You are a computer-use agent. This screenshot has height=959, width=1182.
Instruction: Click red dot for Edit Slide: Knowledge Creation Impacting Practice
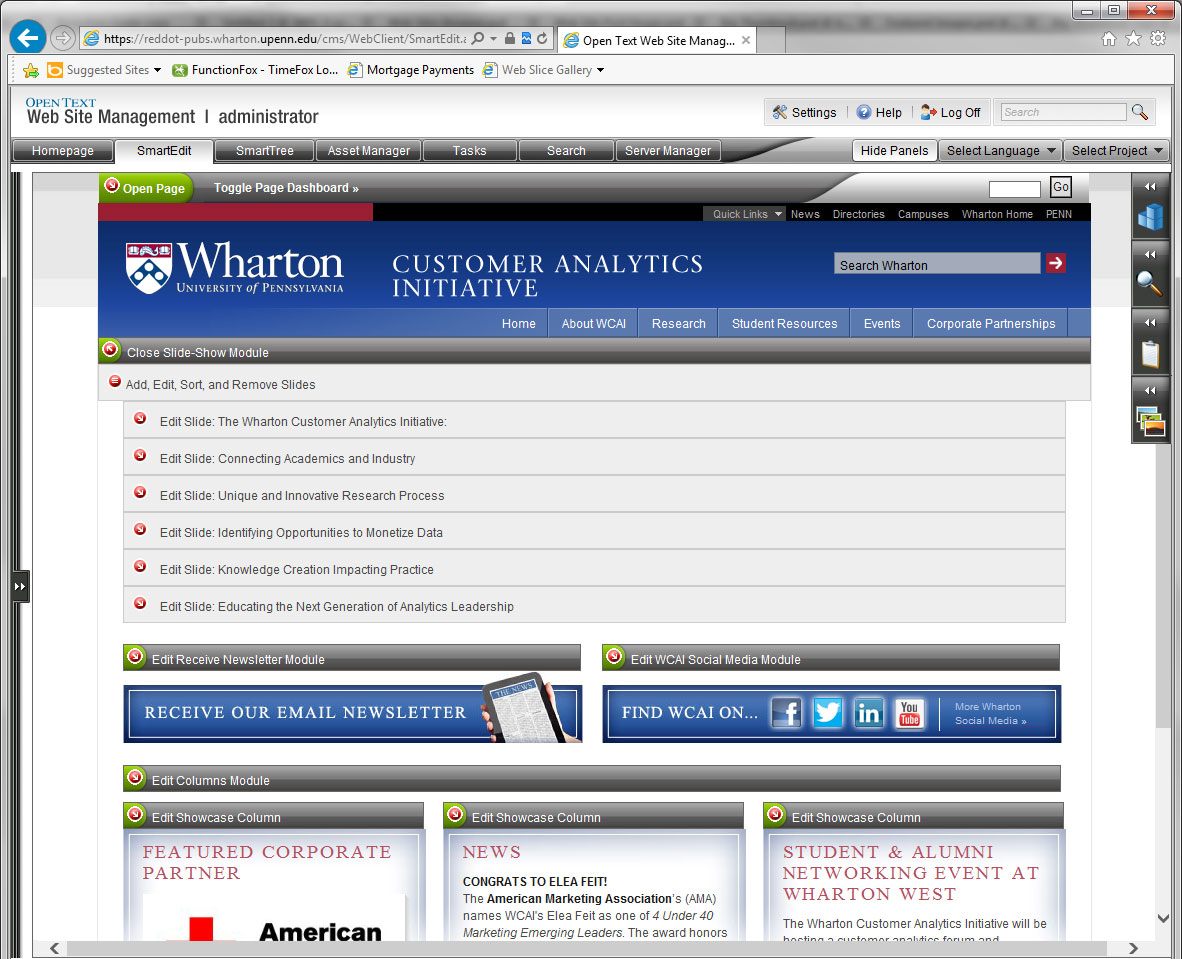pyautogui.click(x=140, y=566)
